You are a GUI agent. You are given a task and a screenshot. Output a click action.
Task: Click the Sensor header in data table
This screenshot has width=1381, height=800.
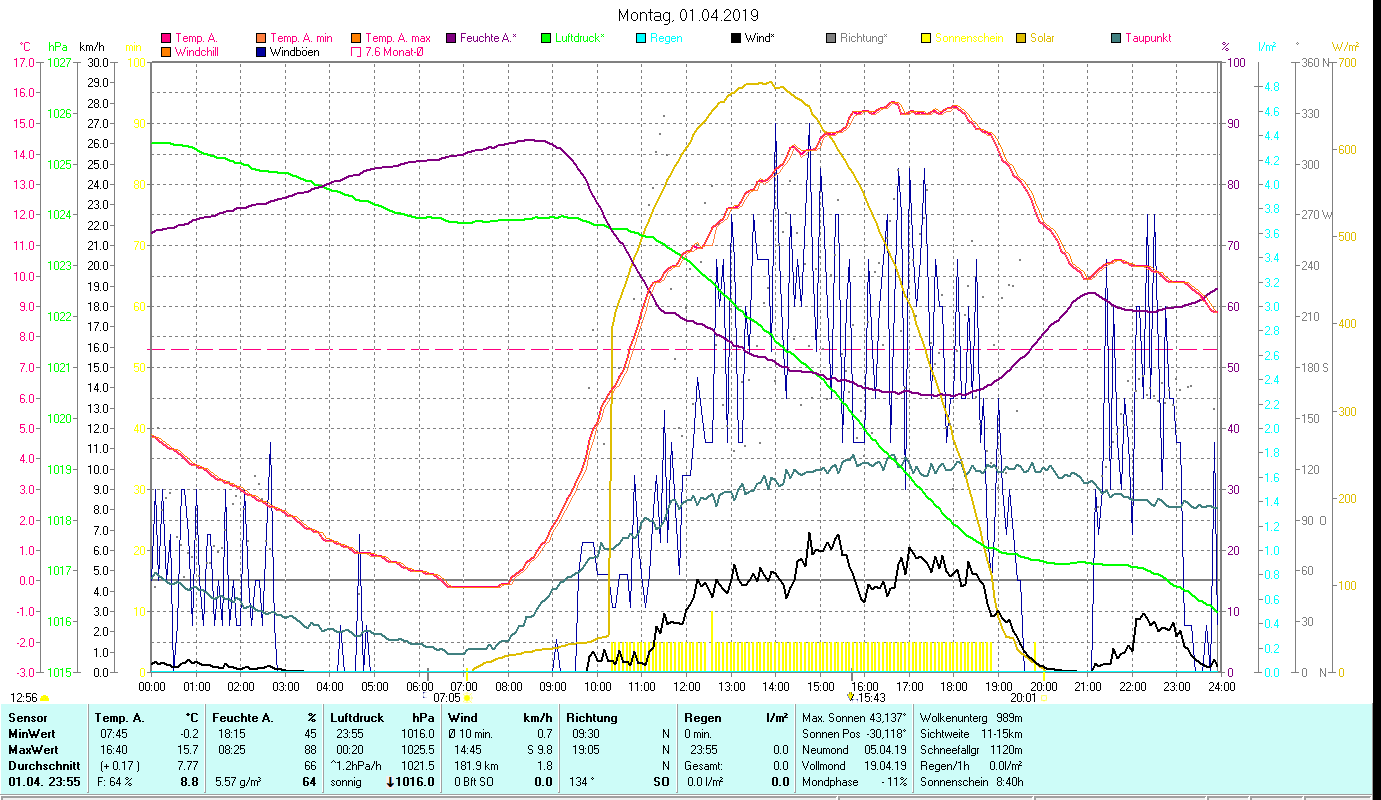coord(27,718)
